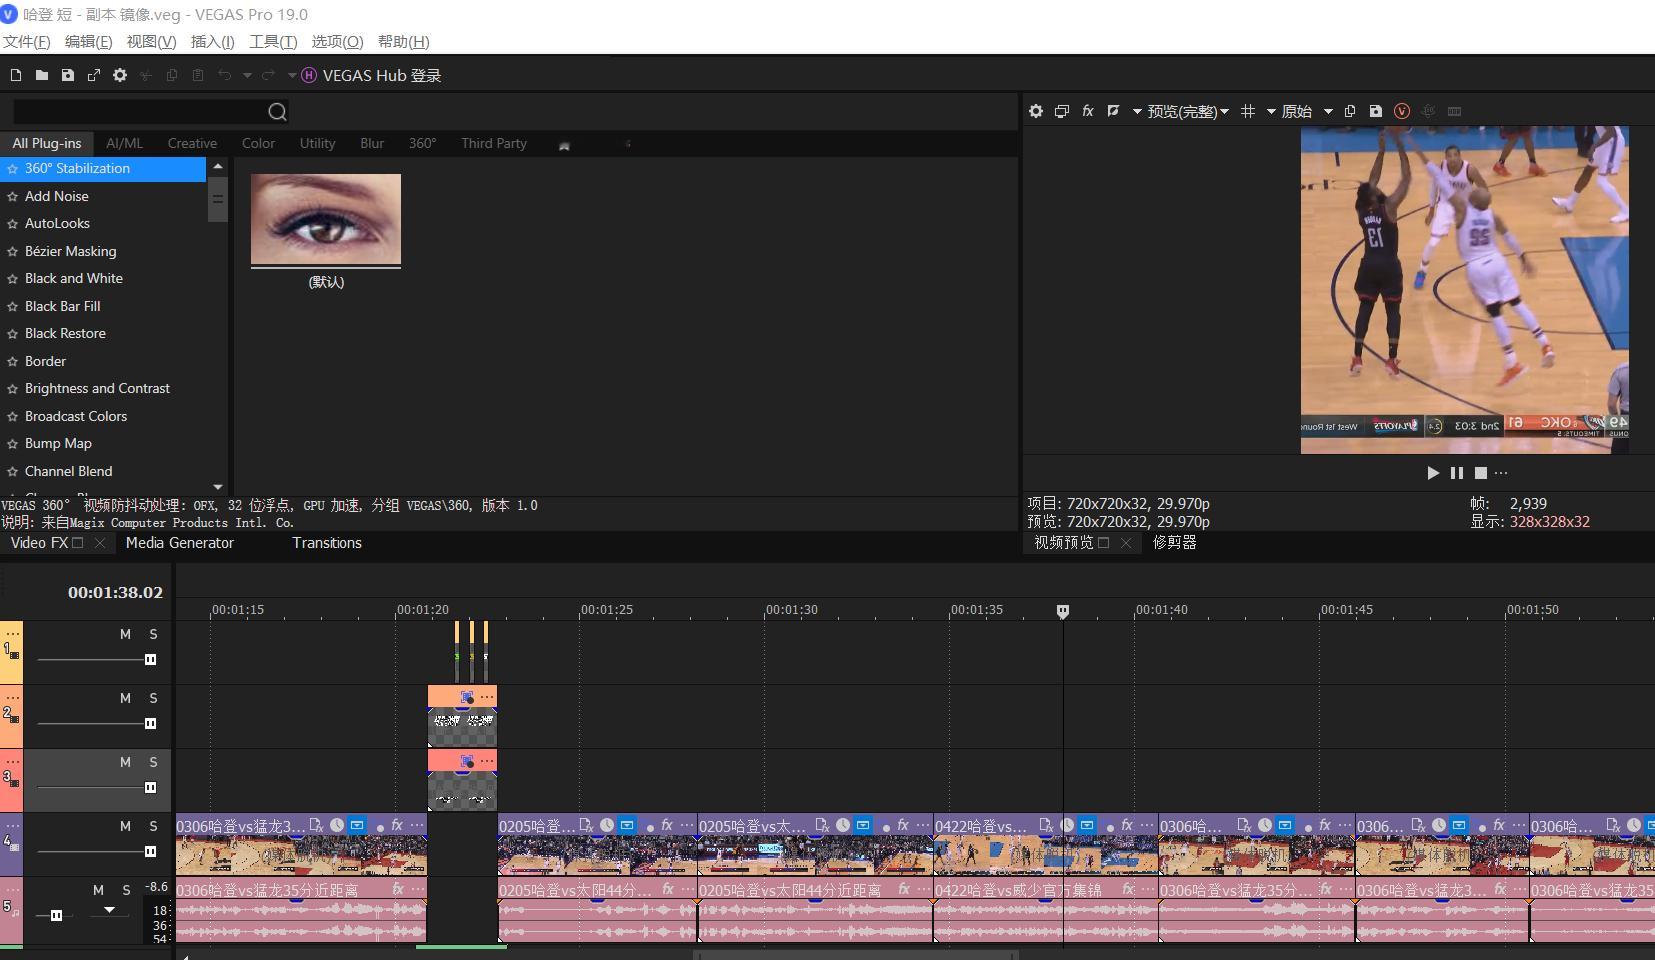1655x960 pixels.
Task: Open the split screen view dropdown arrow
Action: [1137, 111]
